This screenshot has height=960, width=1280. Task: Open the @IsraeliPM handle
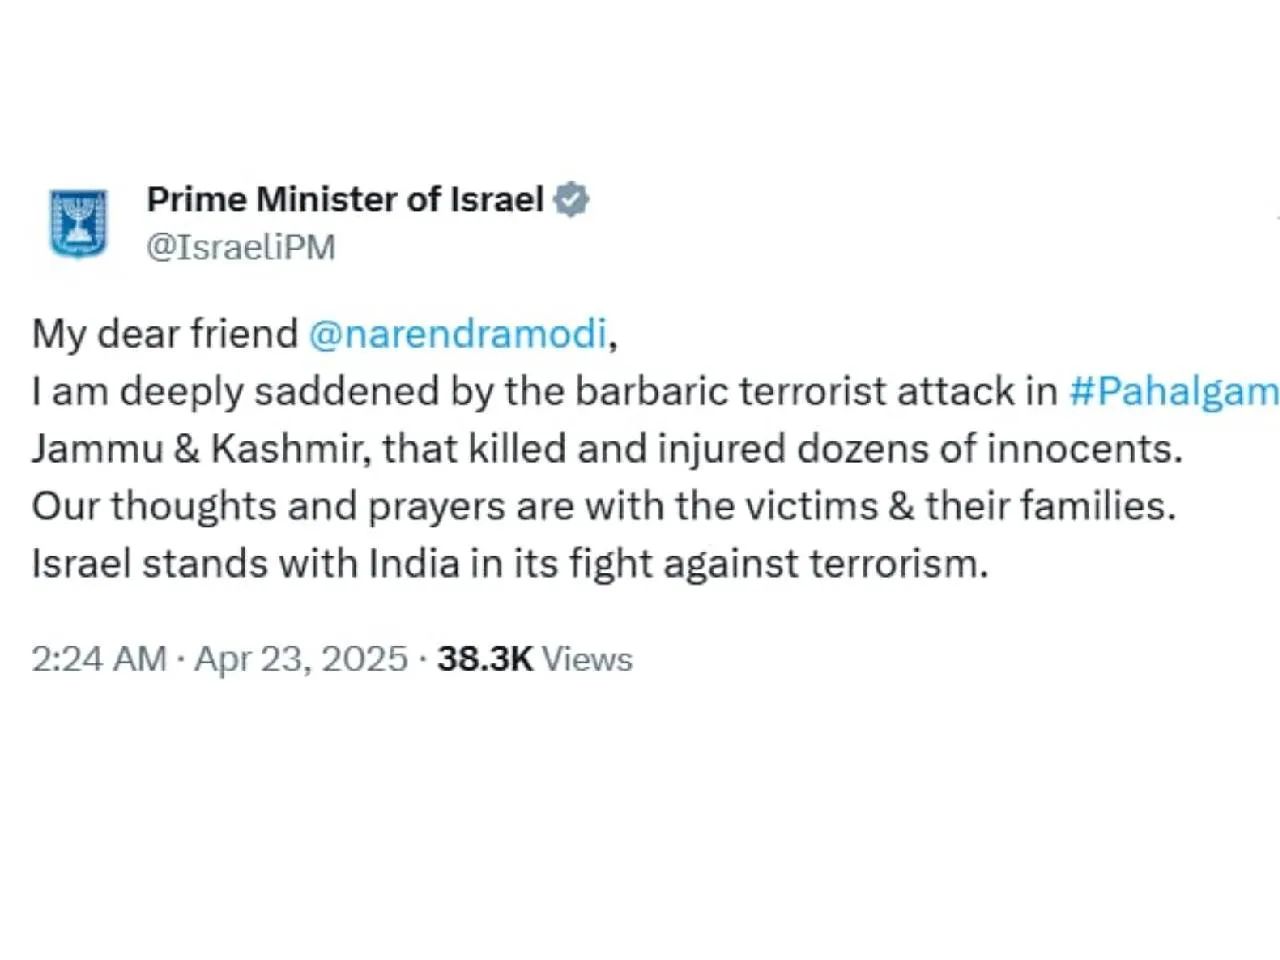(241, 247)
